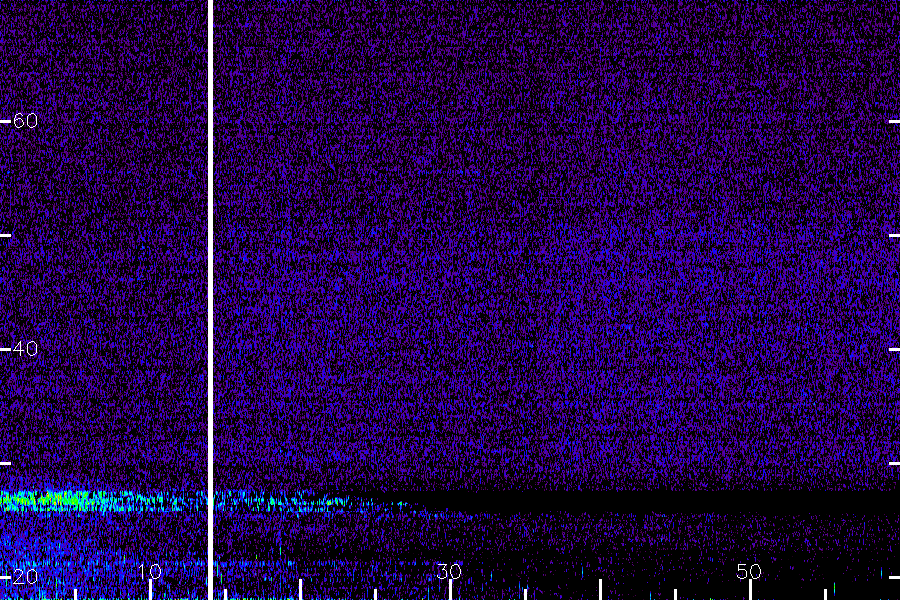The image size is (900, 600).
Task: Click the "50" horizontal axis label
Action: (x=749, y=572)
